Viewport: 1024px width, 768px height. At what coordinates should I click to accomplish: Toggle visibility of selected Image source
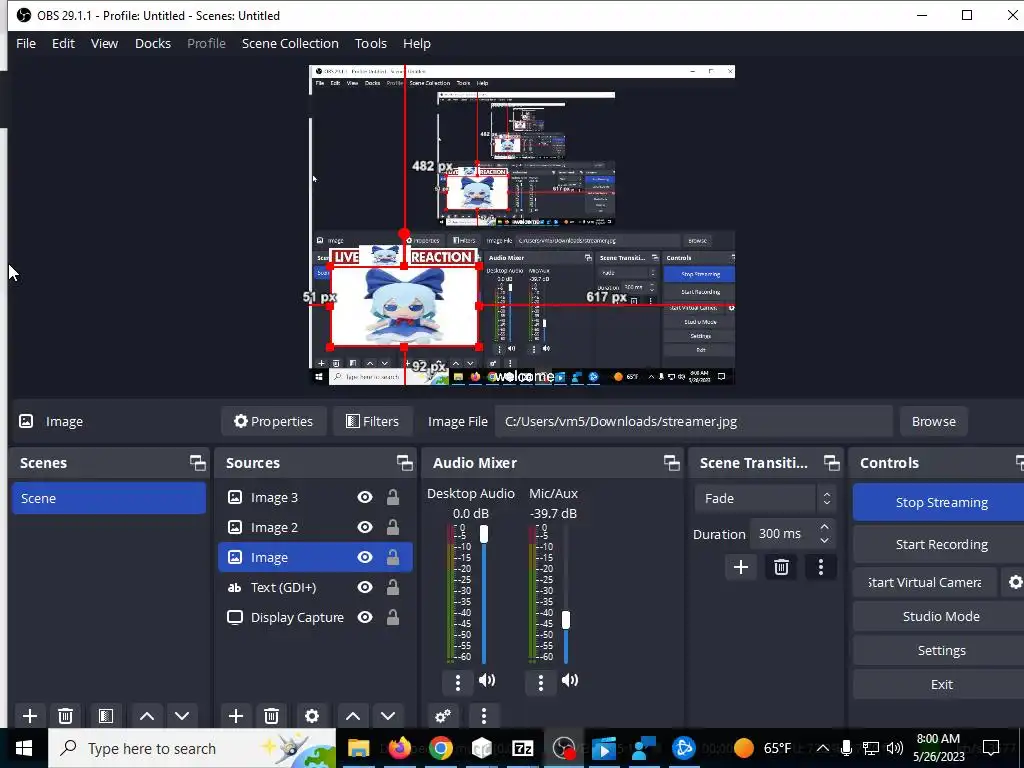point(365,557)
